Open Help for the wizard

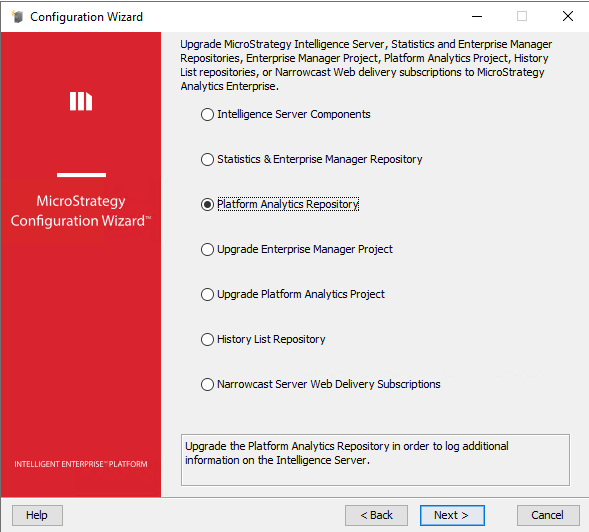[37, 515]
